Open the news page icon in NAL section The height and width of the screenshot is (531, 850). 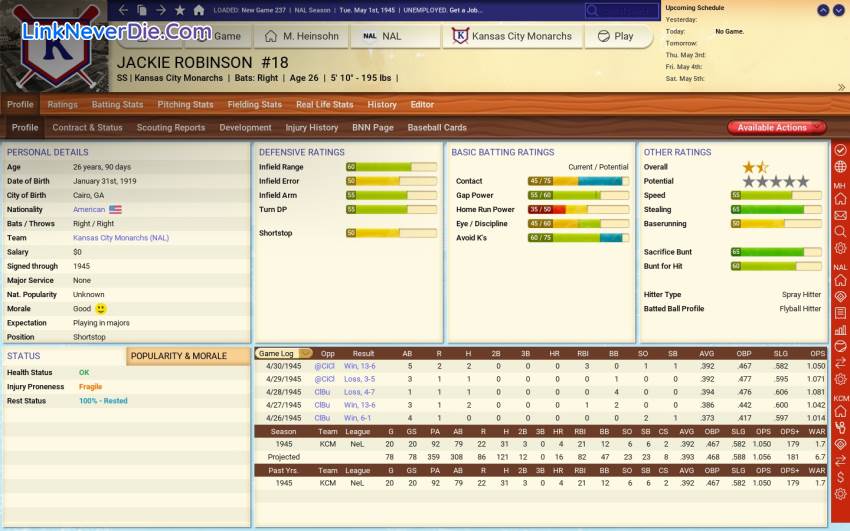840,313
